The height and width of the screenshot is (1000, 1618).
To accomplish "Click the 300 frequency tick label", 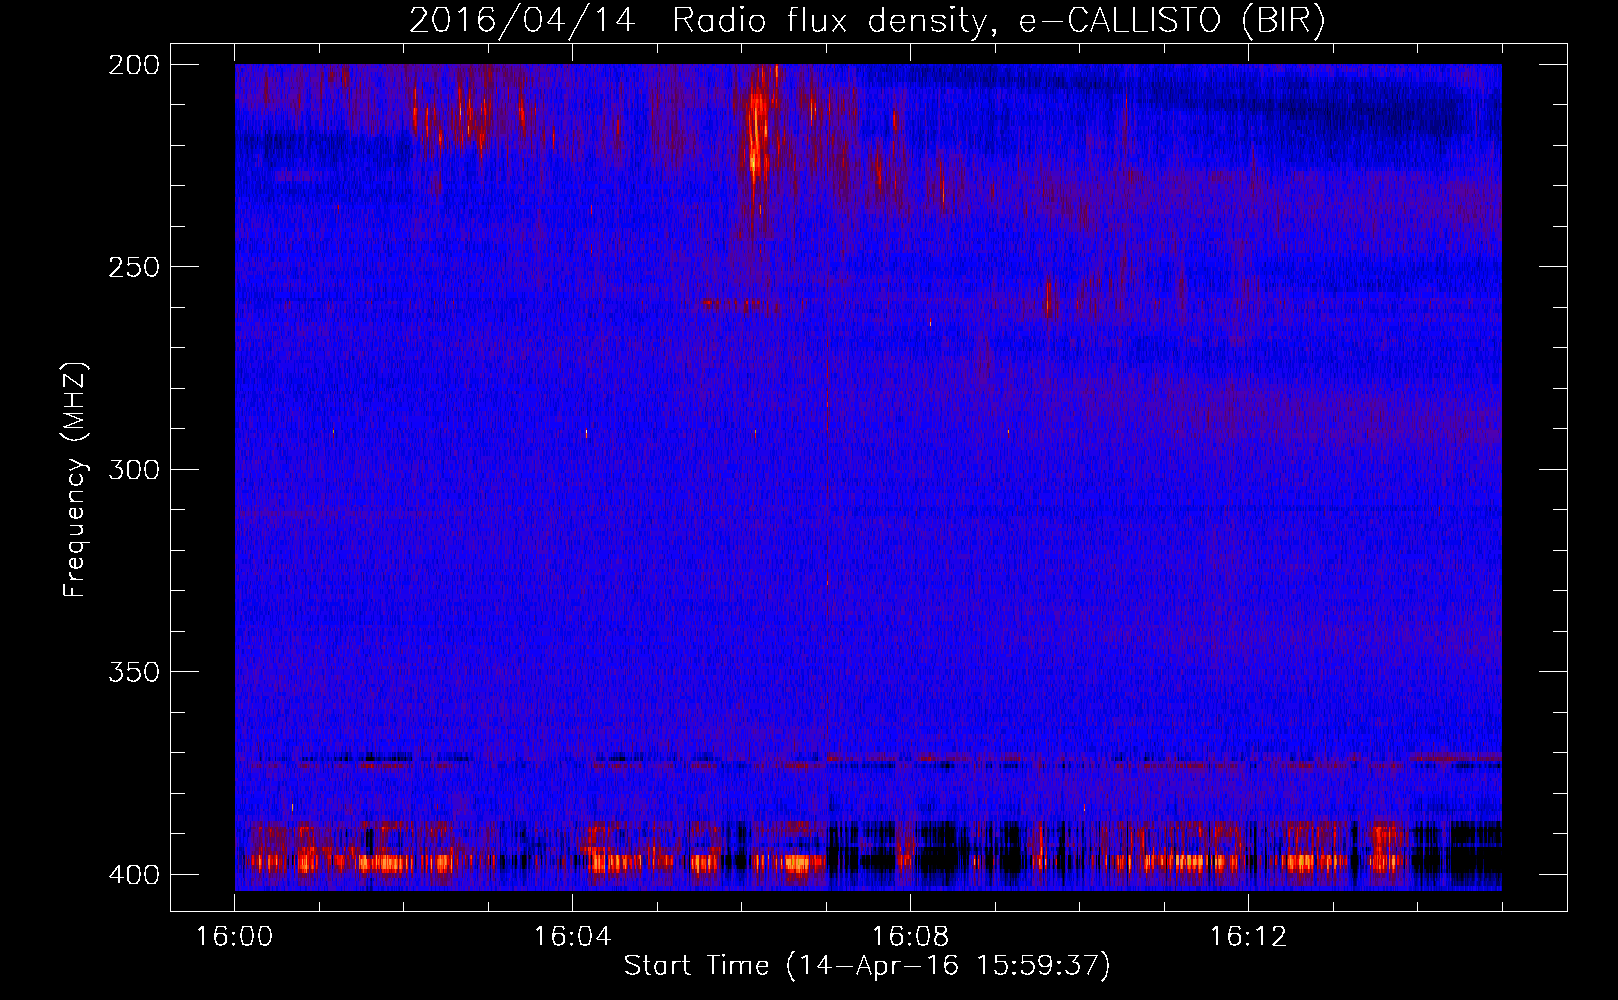I will click(x=133, y=469).
